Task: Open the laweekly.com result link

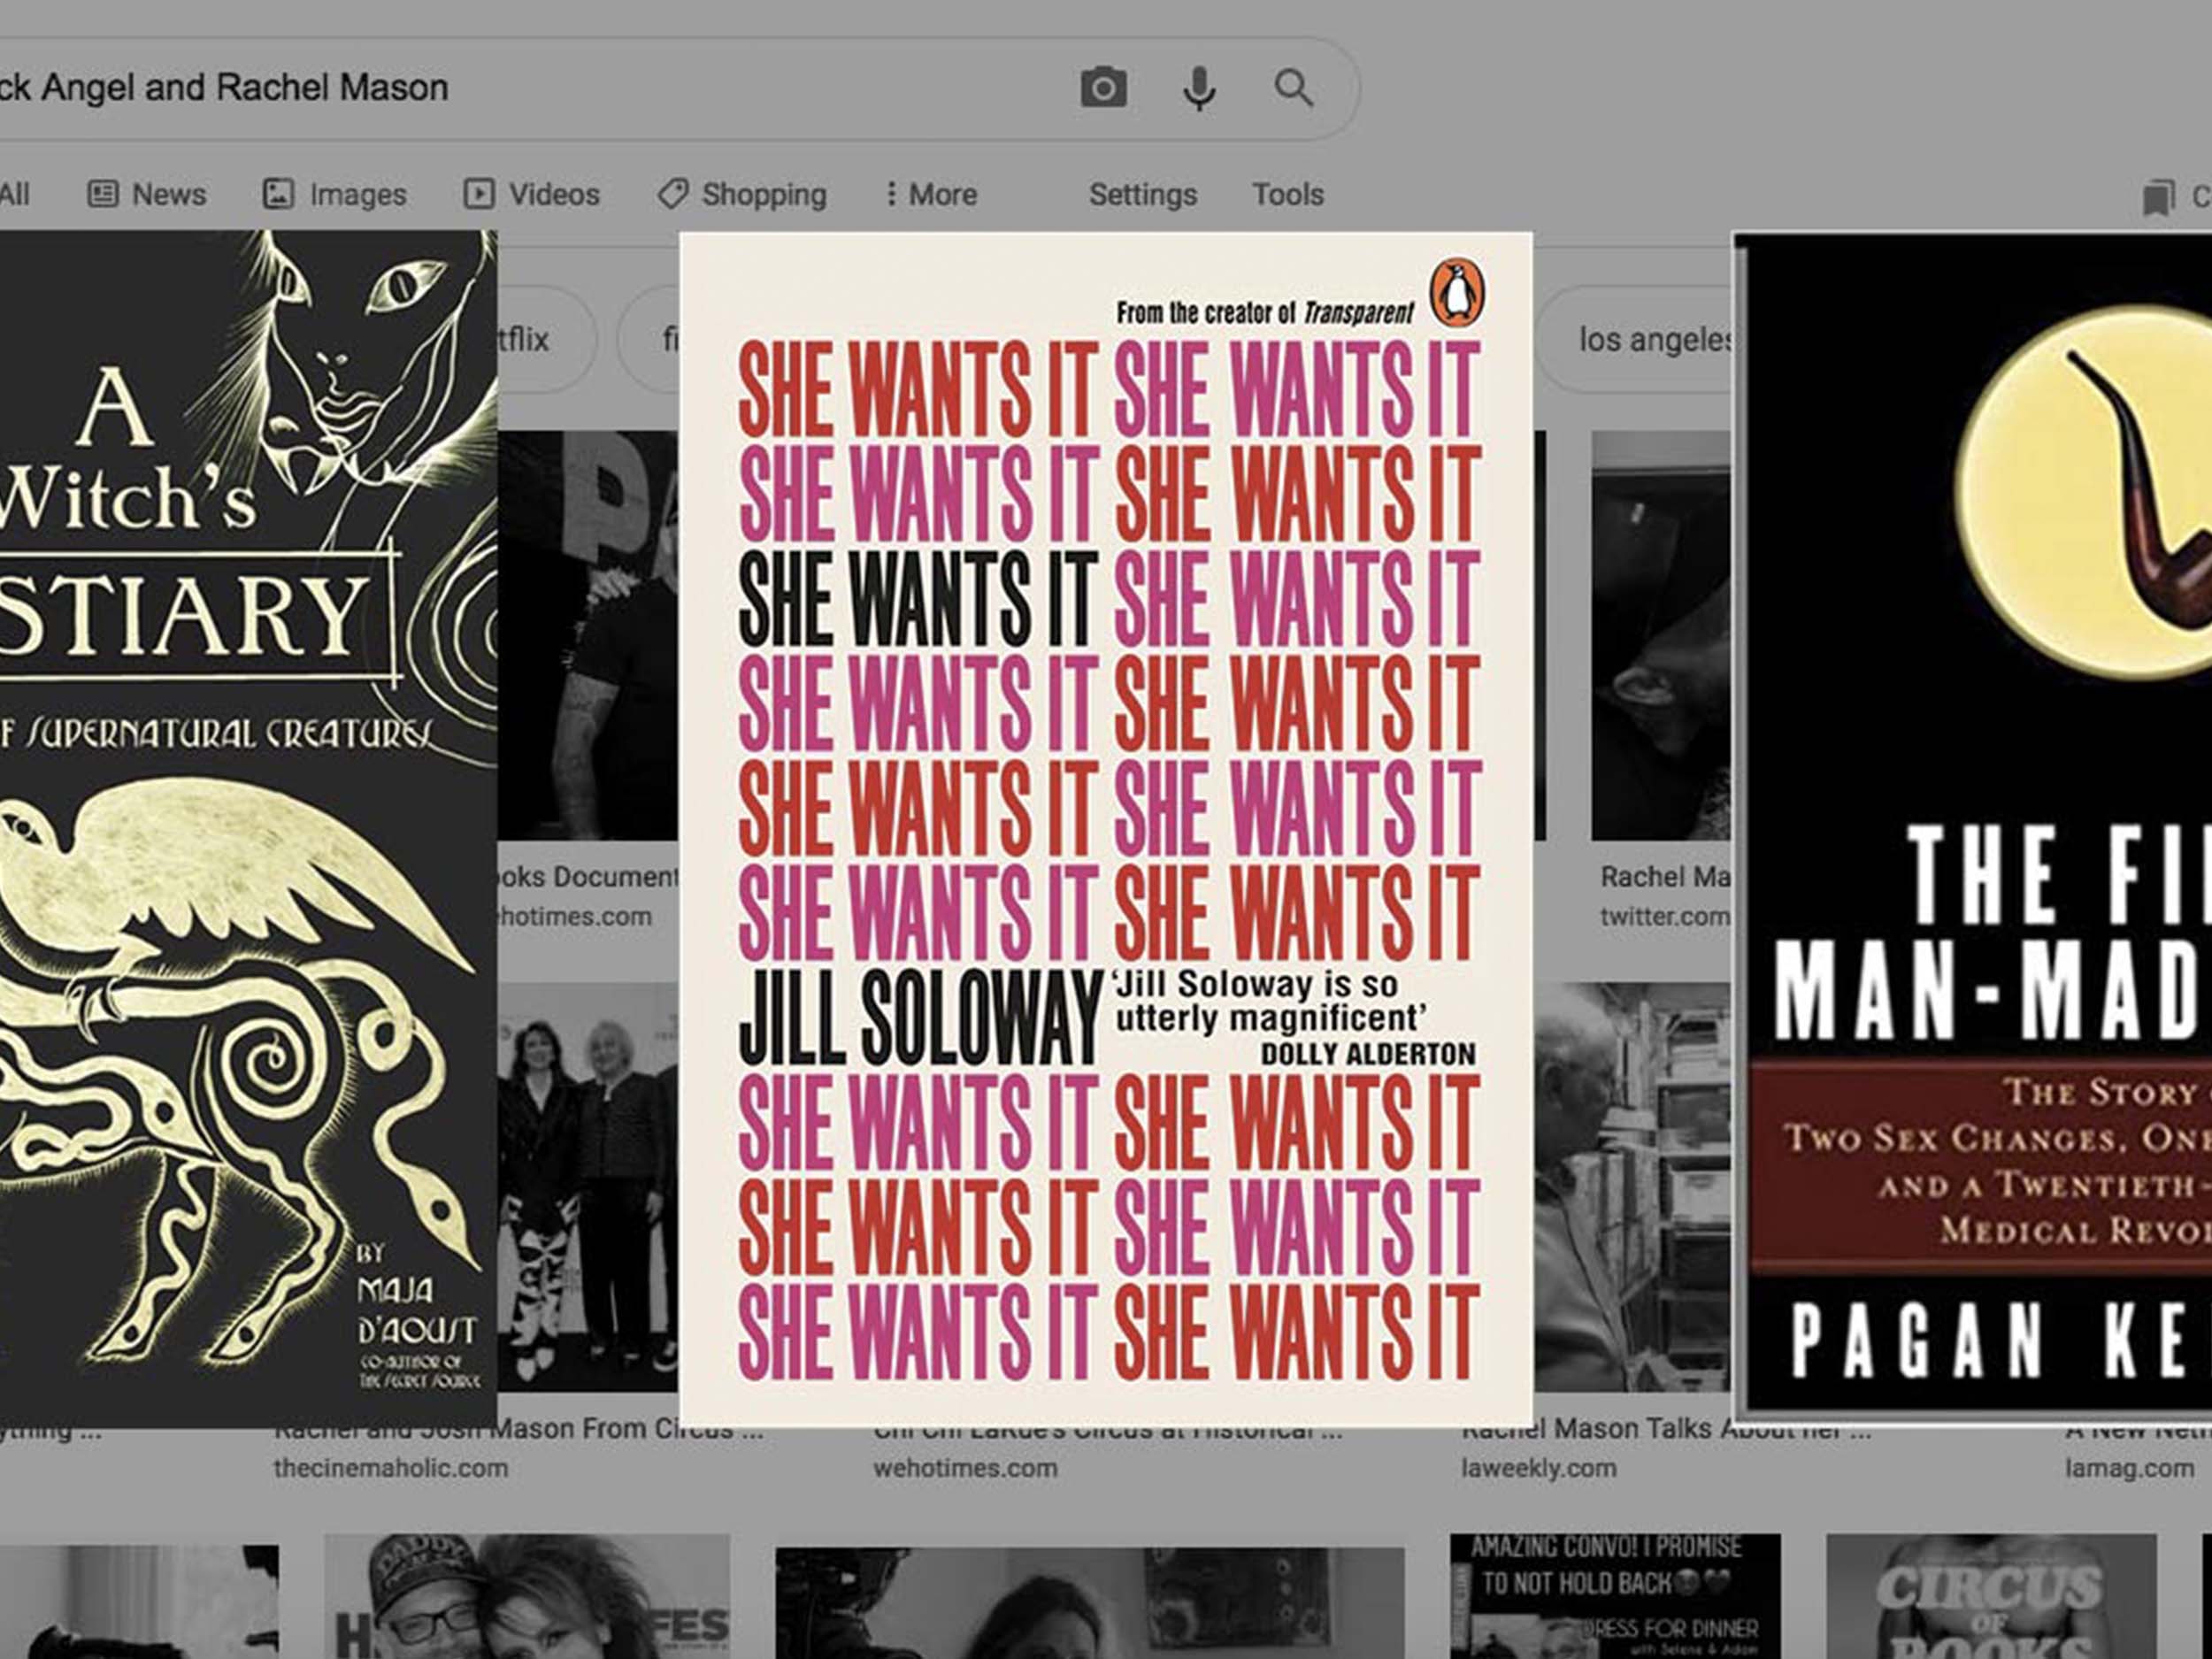Action: [1538, 1468]
